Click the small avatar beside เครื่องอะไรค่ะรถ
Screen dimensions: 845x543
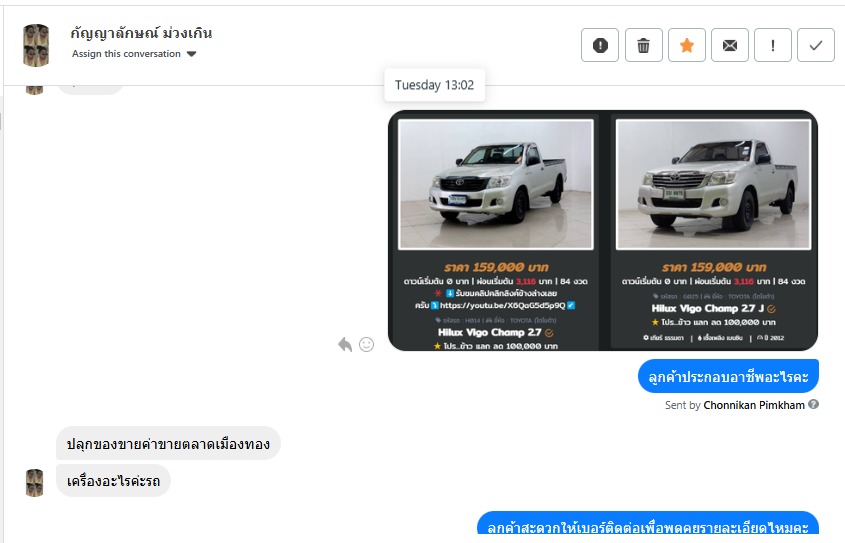pos(35,482)
